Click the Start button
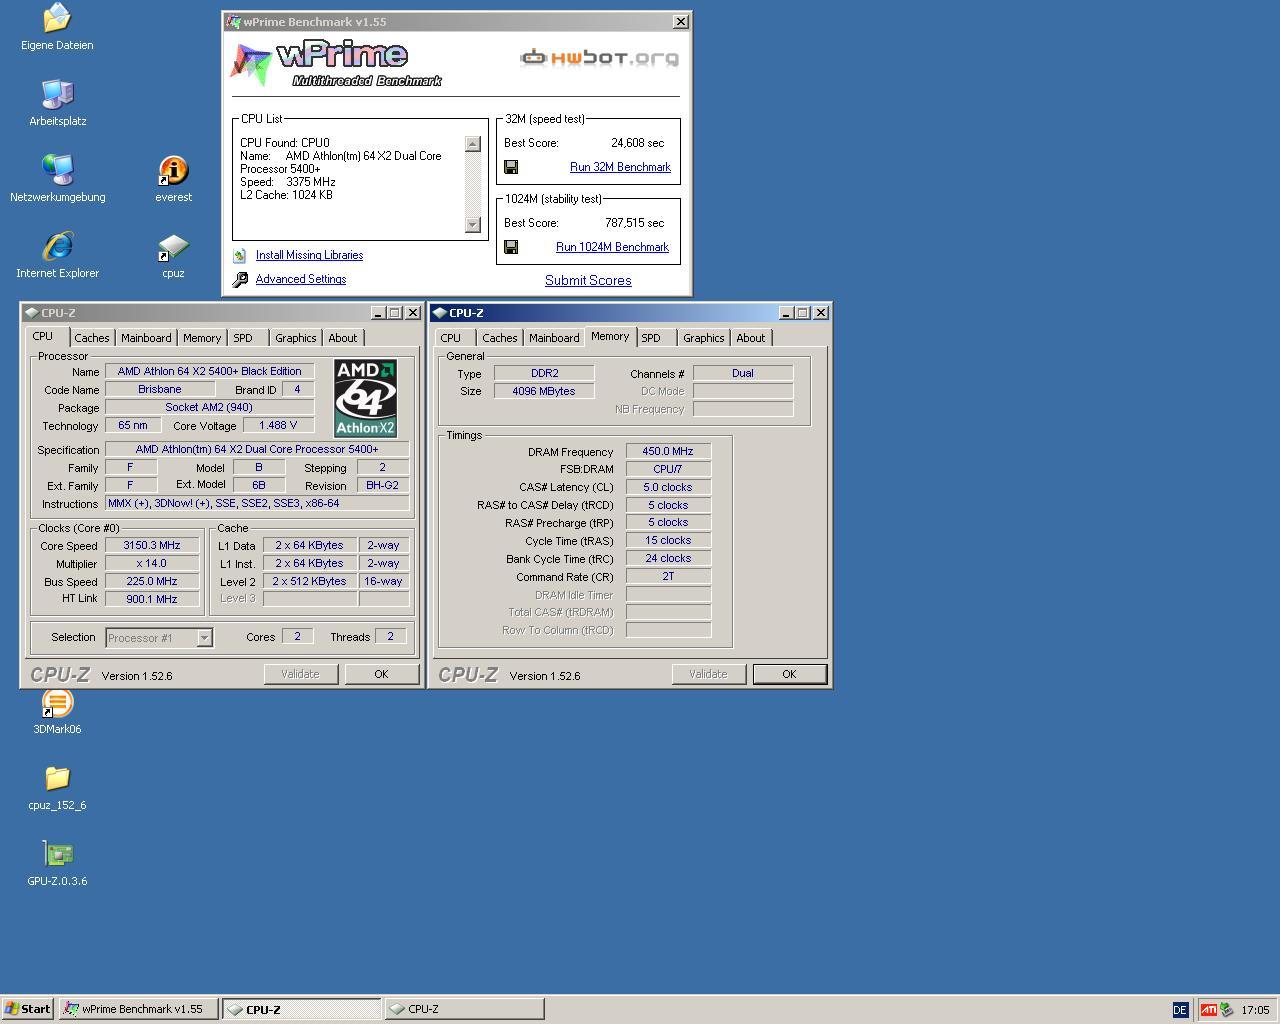The image size is (1280, 1024). (28, 1009)
